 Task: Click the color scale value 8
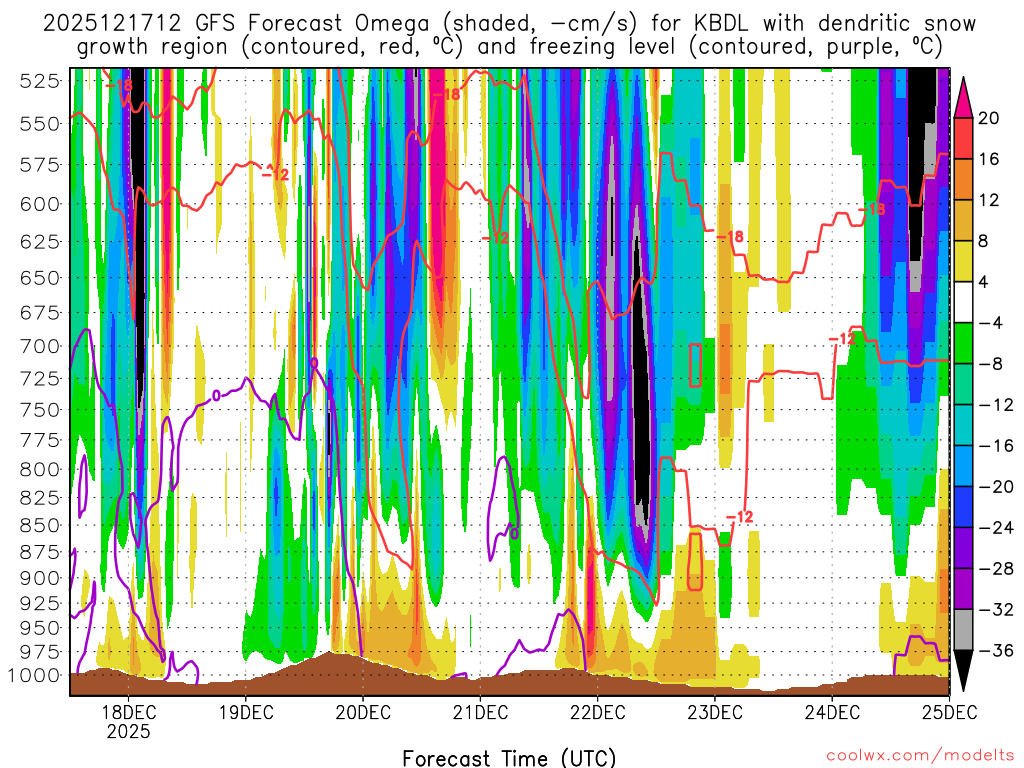(x=984, y=242)
